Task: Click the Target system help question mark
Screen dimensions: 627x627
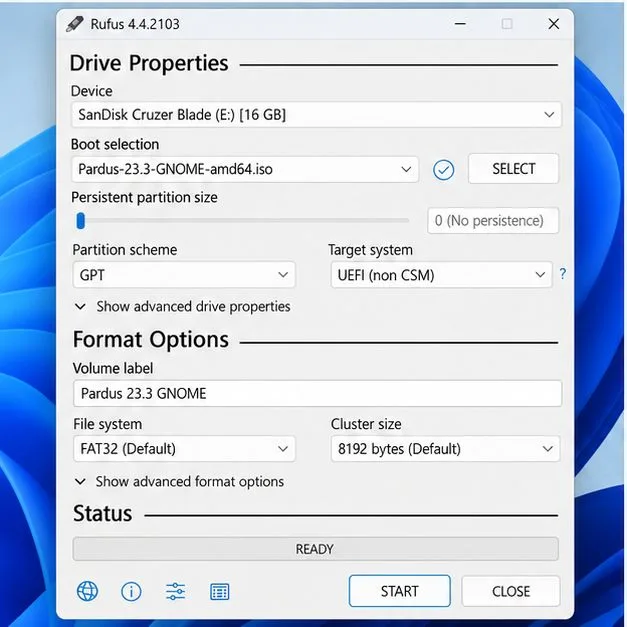Action: [x=563, y=274]
